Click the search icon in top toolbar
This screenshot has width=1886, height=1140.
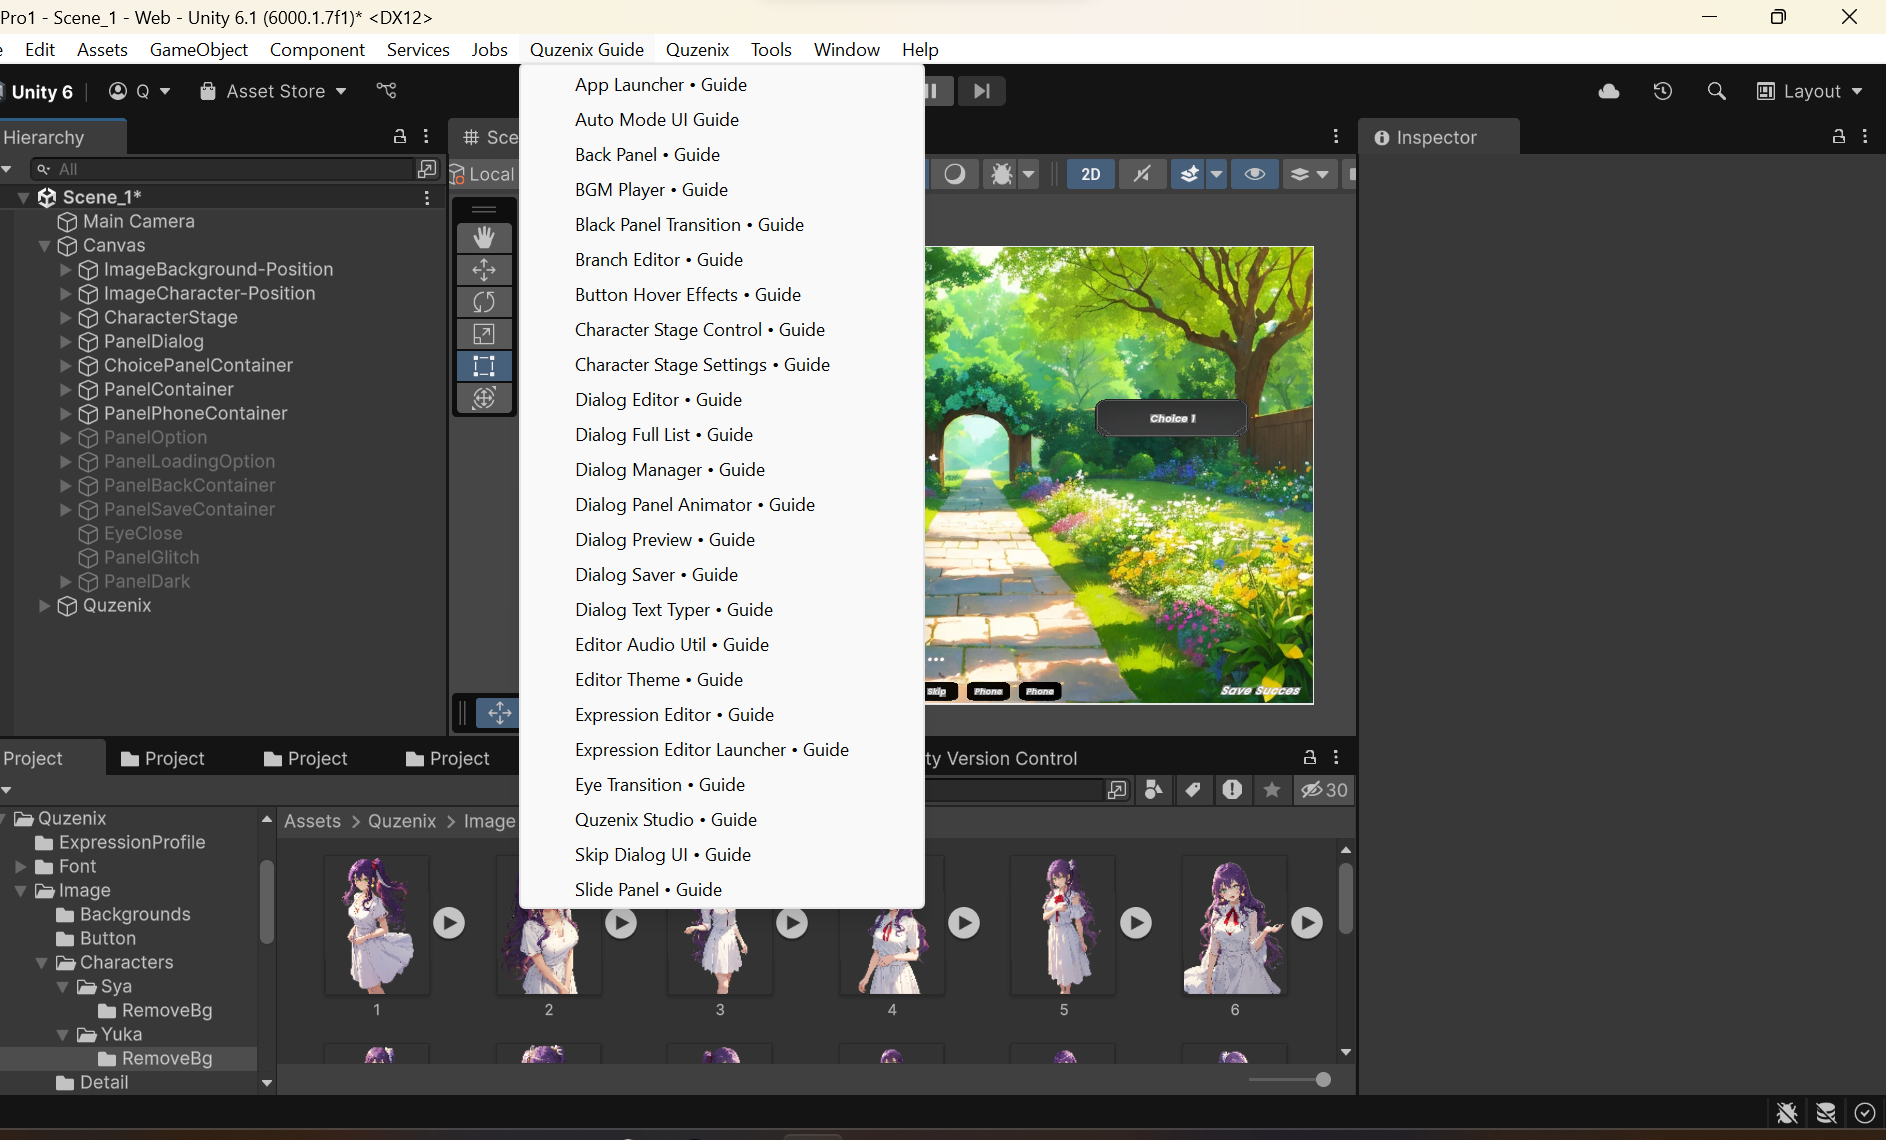[1716, 91]
